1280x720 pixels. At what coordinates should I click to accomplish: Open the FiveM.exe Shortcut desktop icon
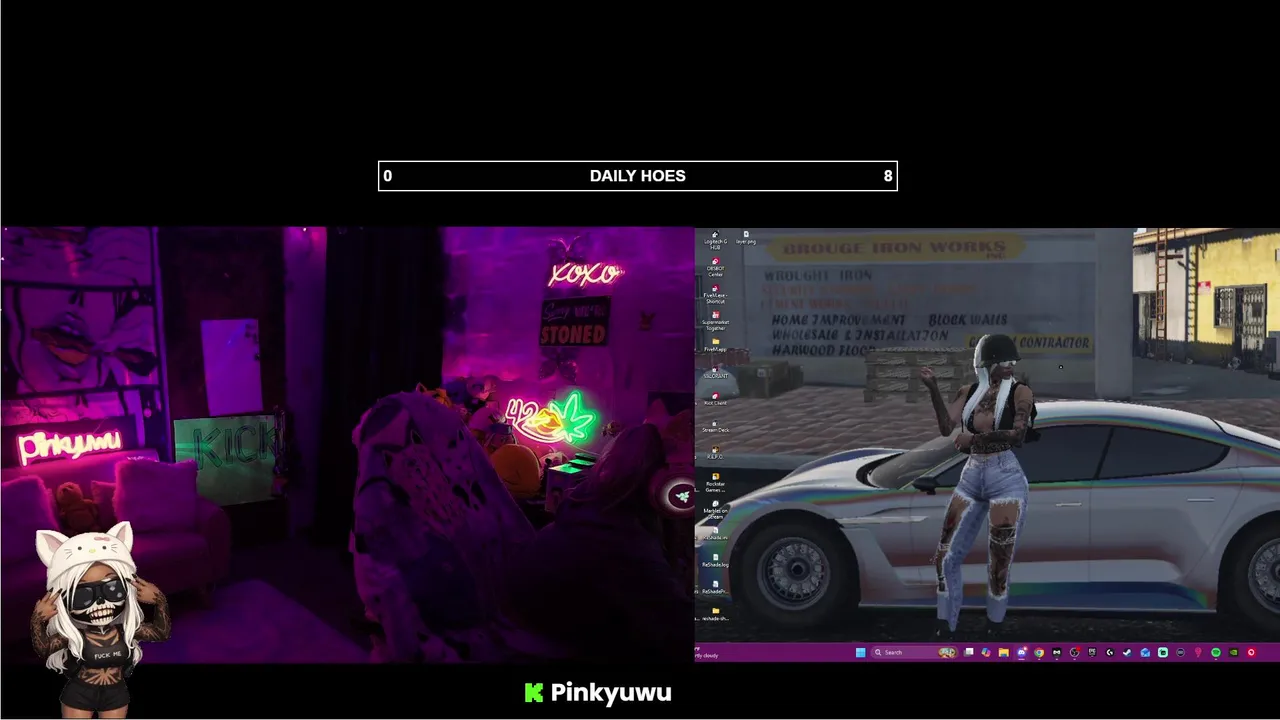click(716, 293)
